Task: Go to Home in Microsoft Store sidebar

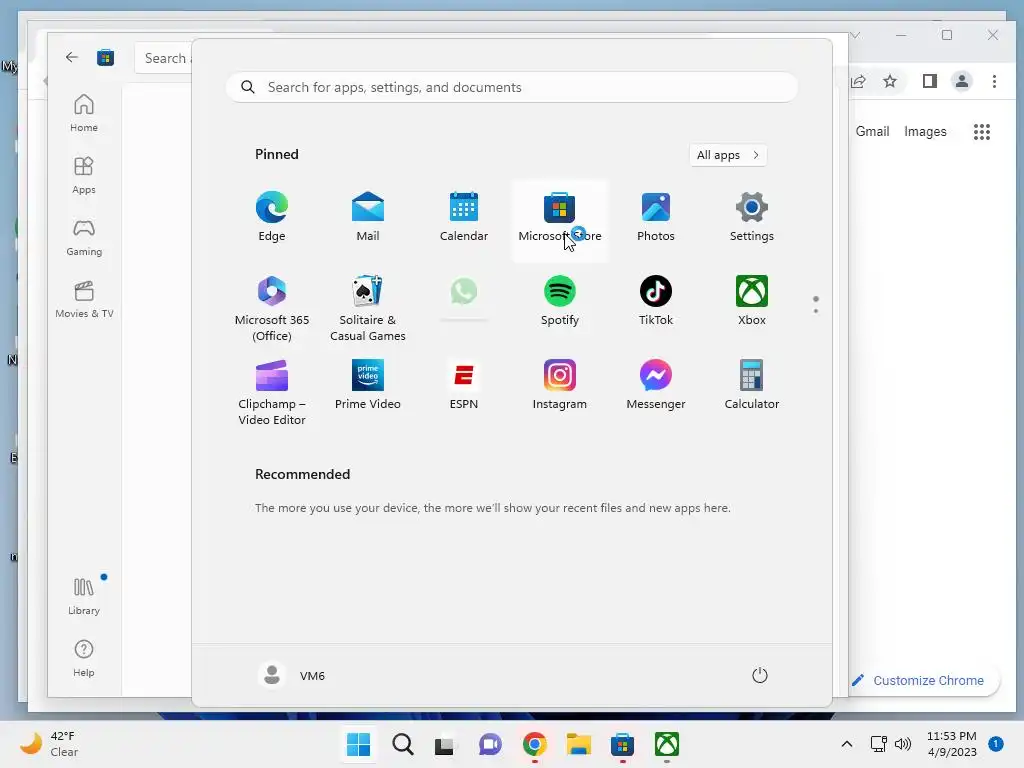Action: [x=84, y=114]
